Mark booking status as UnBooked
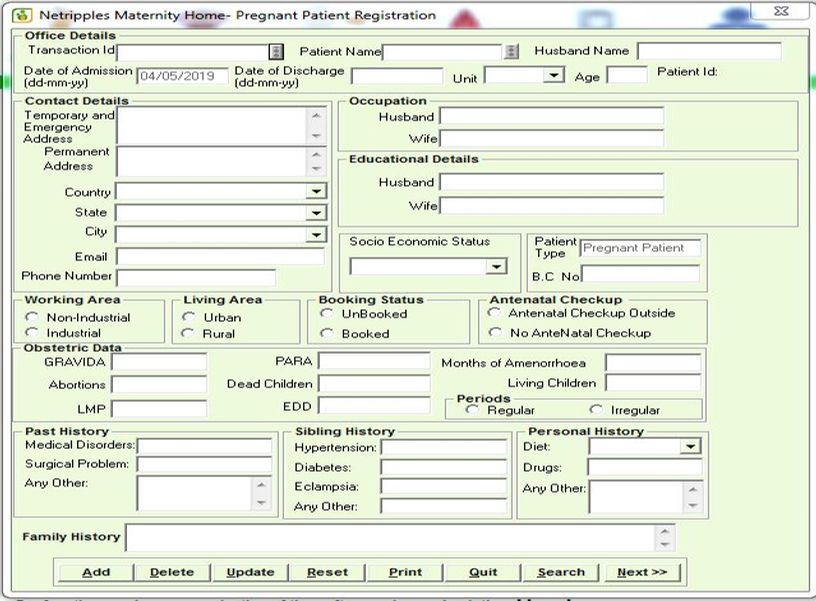This screenshot has width=816, height=601. pos(326,313)
